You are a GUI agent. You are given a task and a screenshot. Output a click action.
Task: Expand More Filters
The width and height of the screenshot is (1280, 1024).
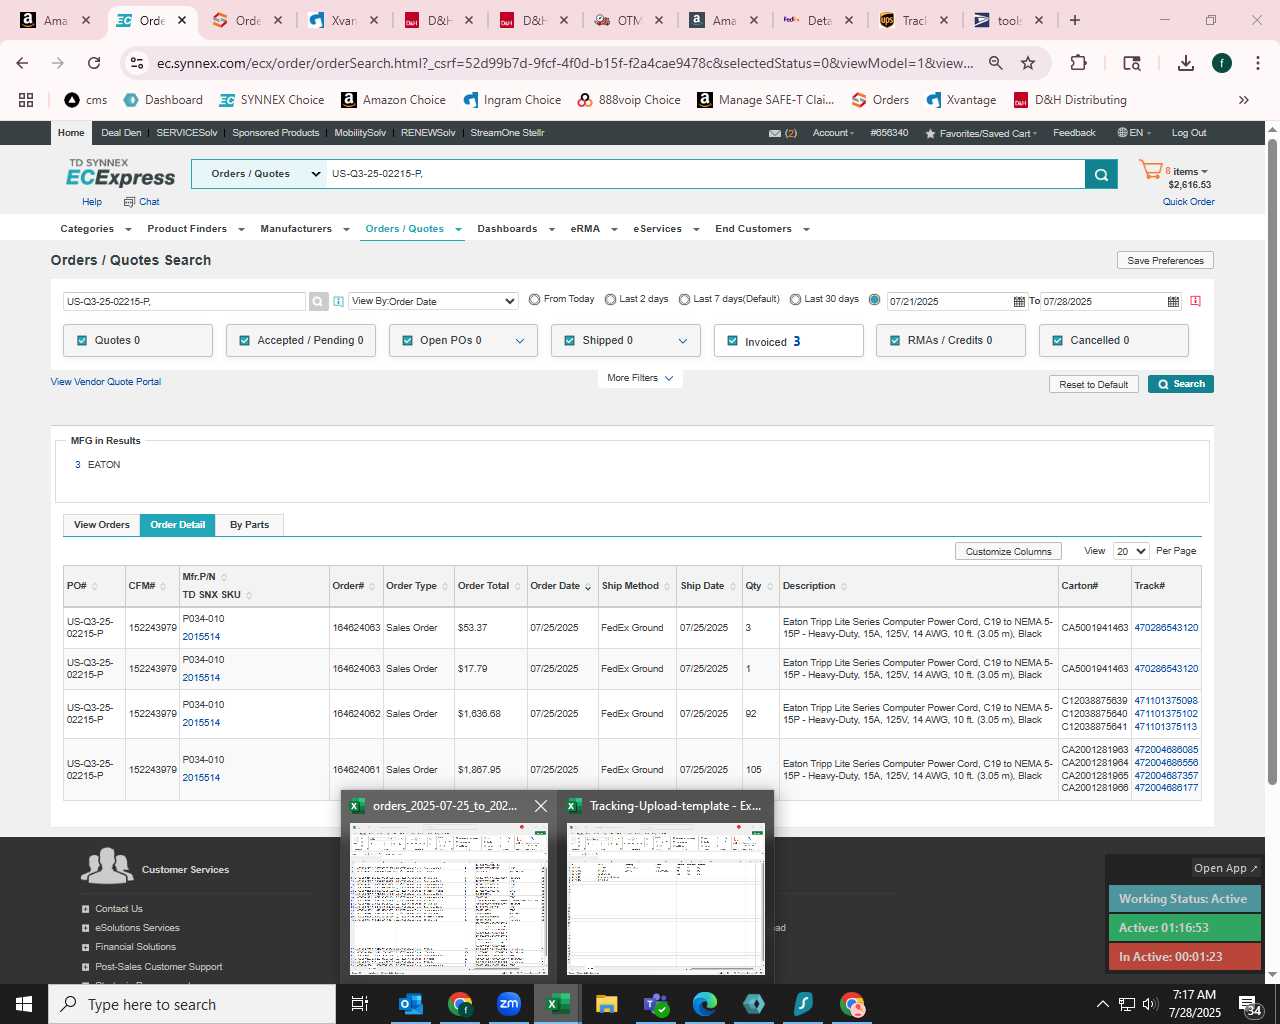(x=640, y=378)
